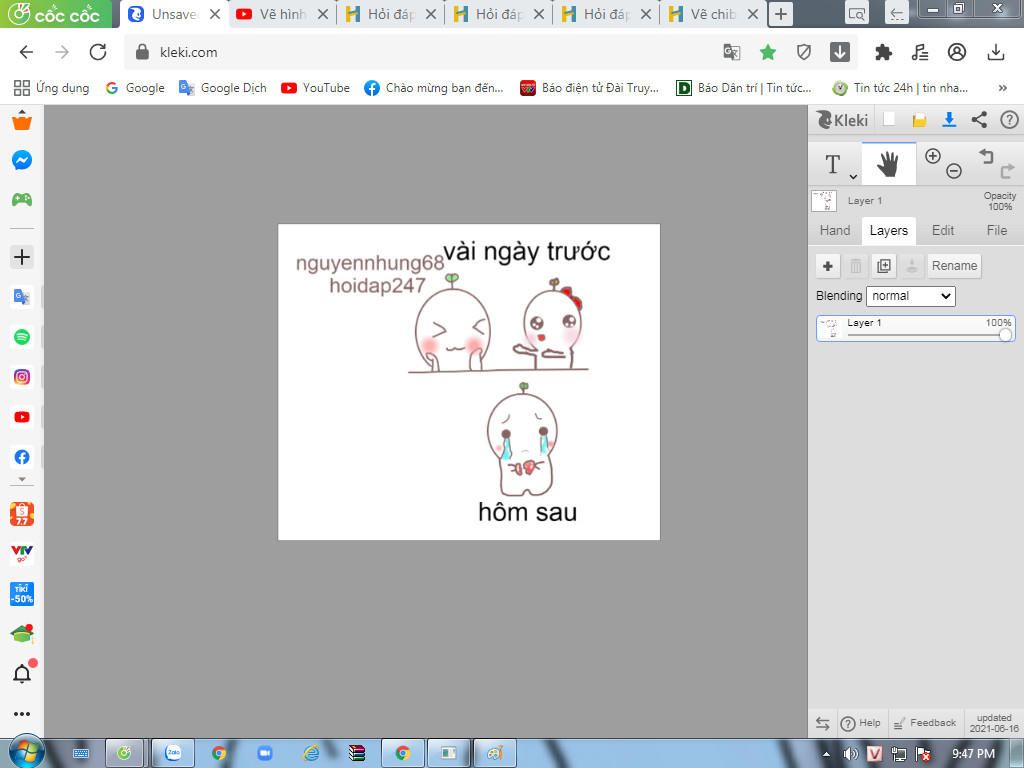Open an image using the yellow folder icon
The height and width of the screenshot is (768, 1024).
tap(920, 120)
